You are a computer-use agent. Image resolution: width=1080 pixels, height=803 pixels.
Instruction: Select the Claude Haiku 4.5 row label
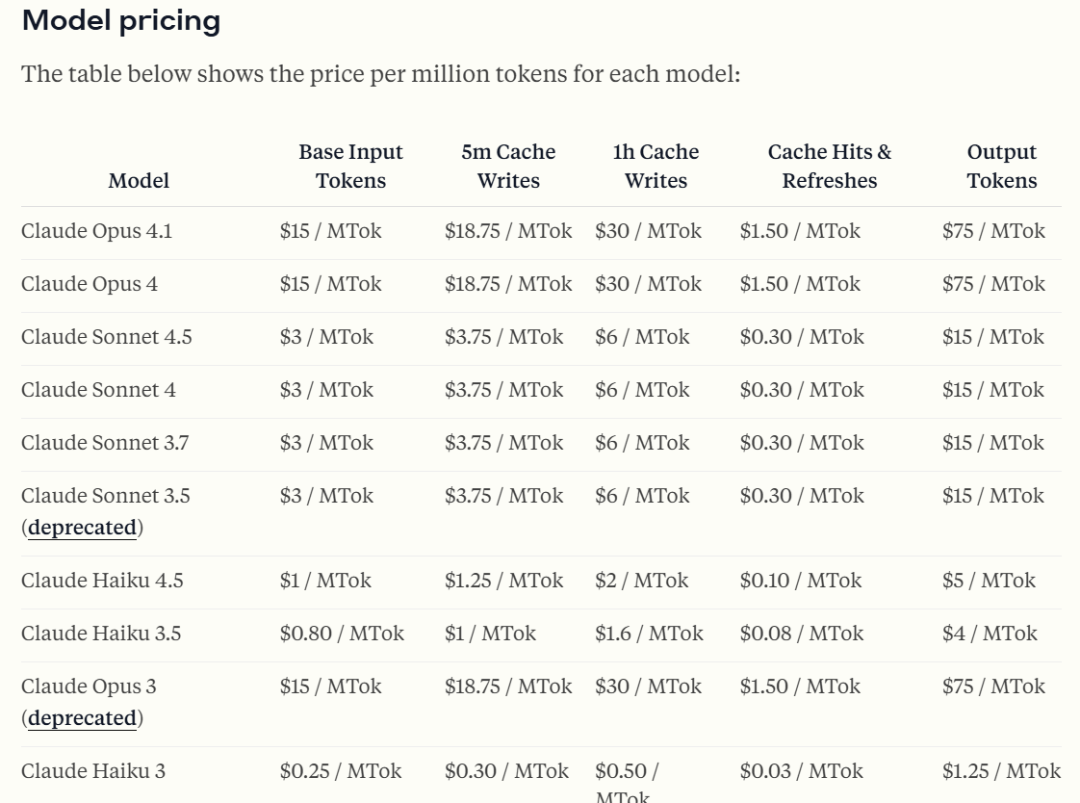tap(102, 581)
